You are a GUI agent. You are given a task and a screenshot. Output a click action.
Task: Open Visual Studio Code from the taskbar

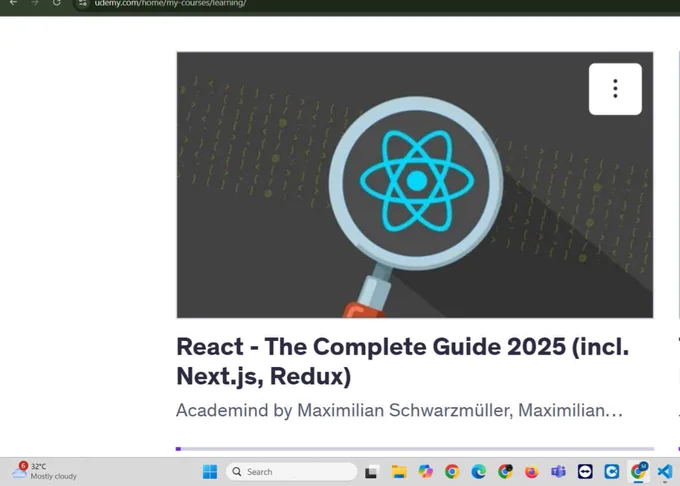[x=665, y=472]
